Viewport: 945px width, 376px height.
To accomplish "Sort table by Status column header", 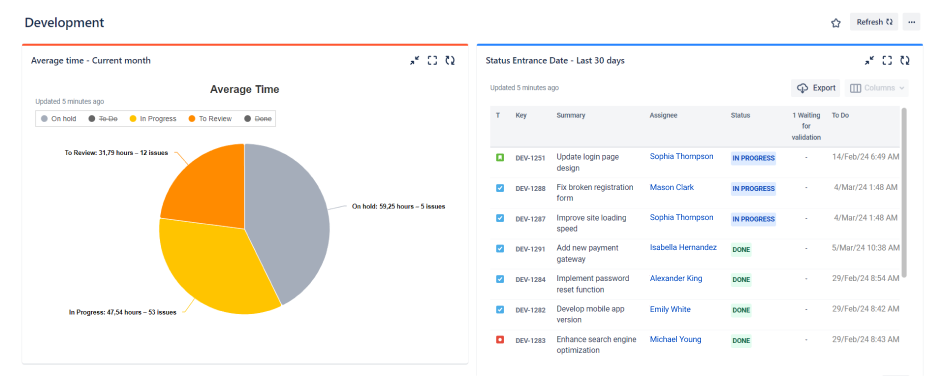I will click(740, 115).
